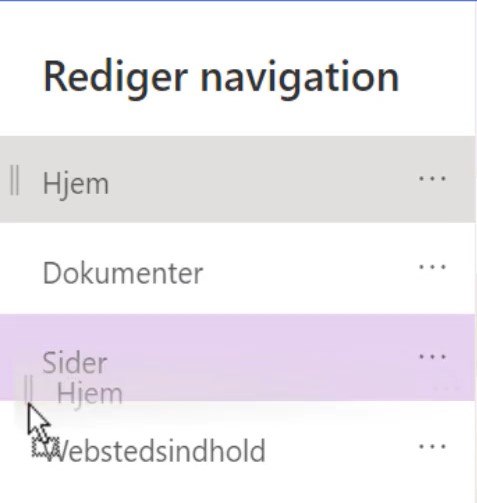The width and height of the screenshot is (477, 503).
Task: Select the Hjem navigation item
Action: (x=76, y=184)
